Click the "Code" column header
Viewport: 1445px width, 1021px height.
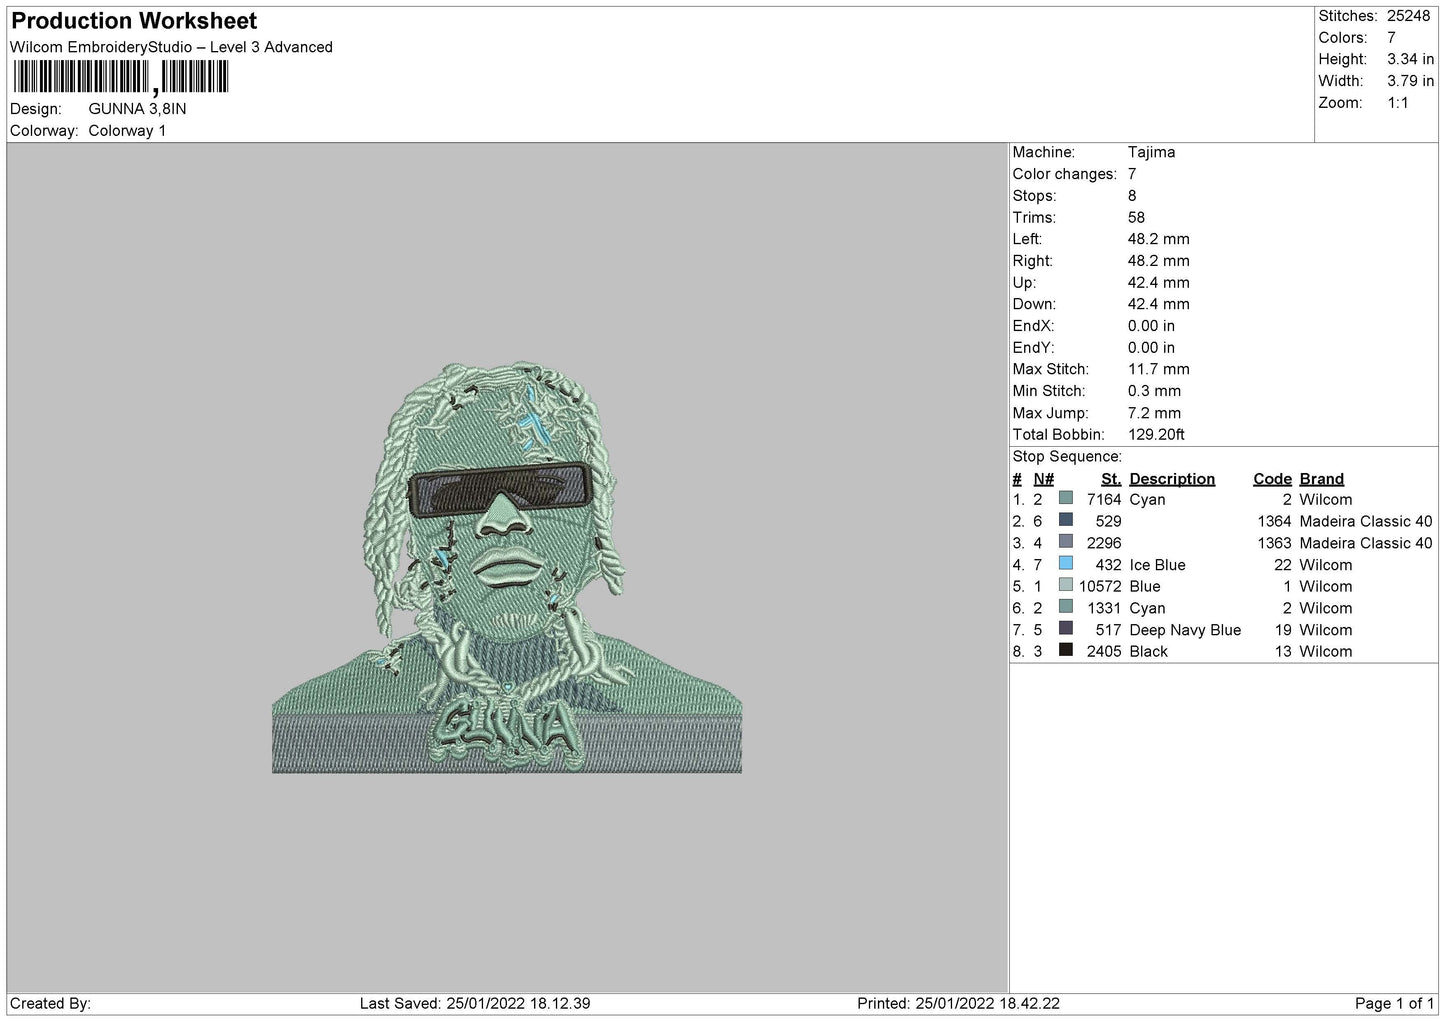coord(1272,479)
